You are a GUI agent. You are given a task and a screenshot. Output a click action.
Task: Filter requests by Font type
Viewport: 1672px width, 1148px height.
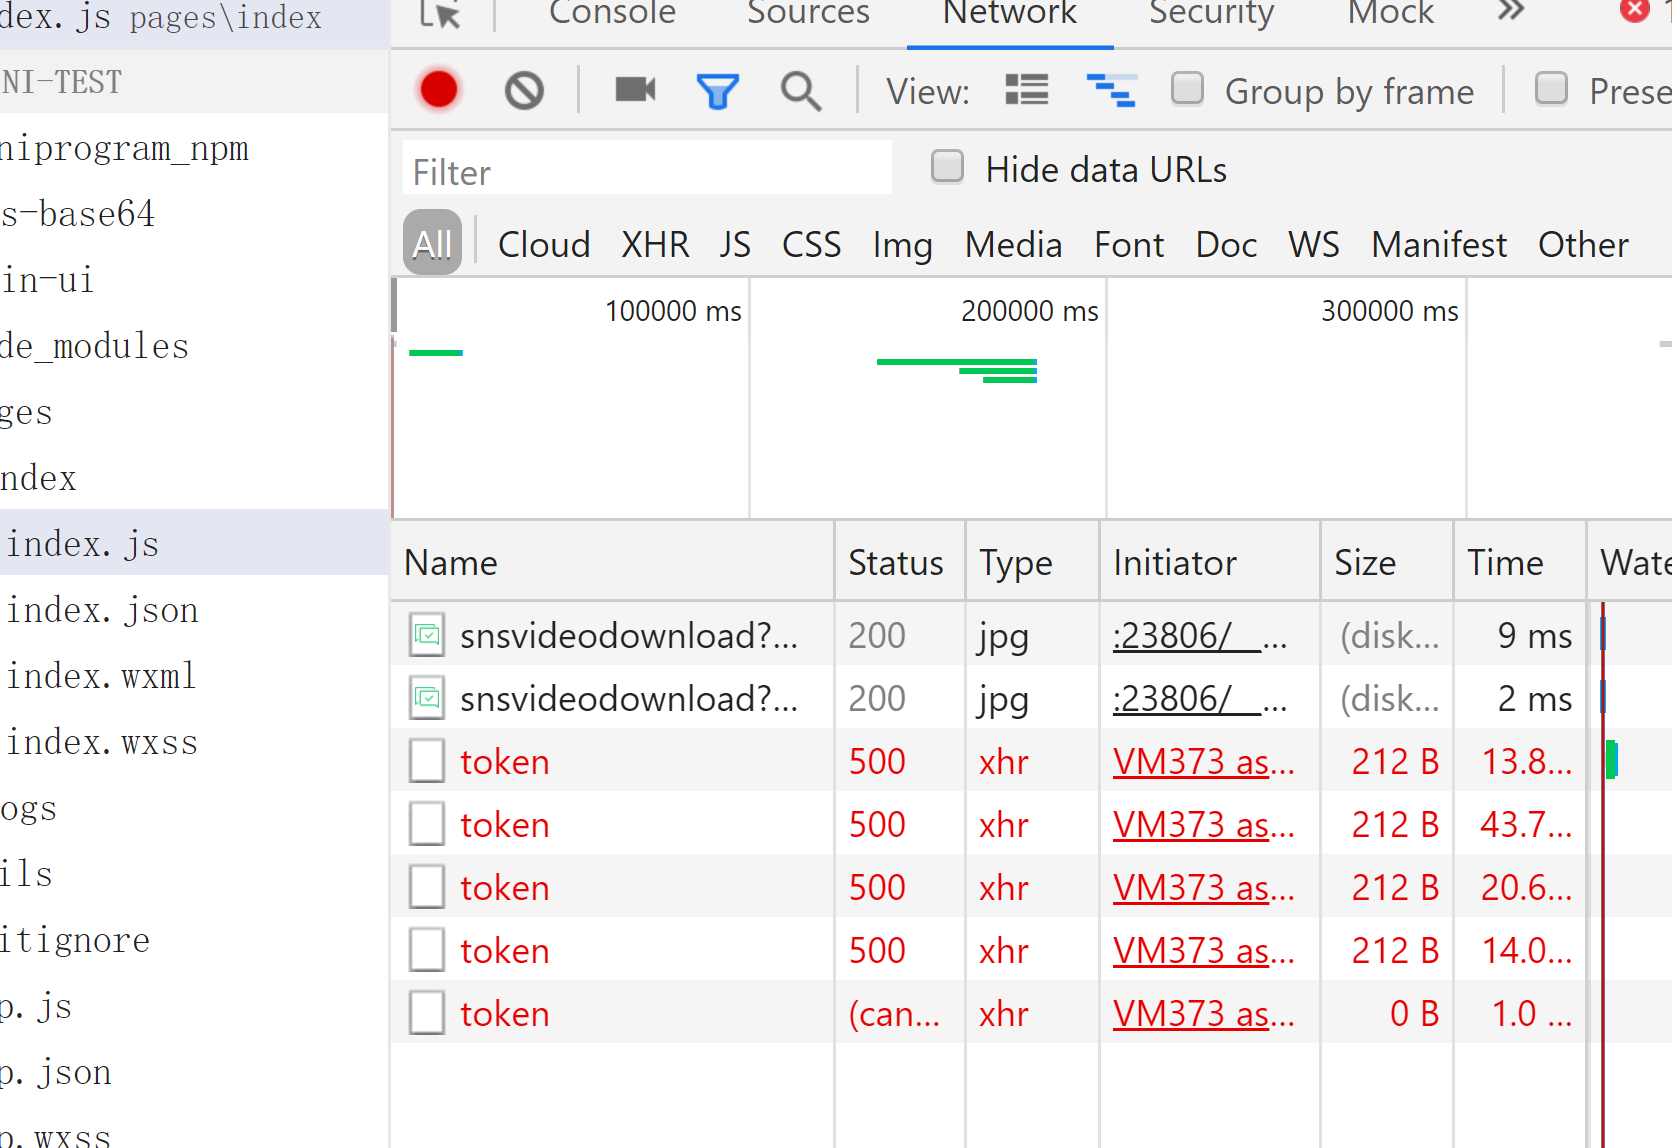(1129, 244)
